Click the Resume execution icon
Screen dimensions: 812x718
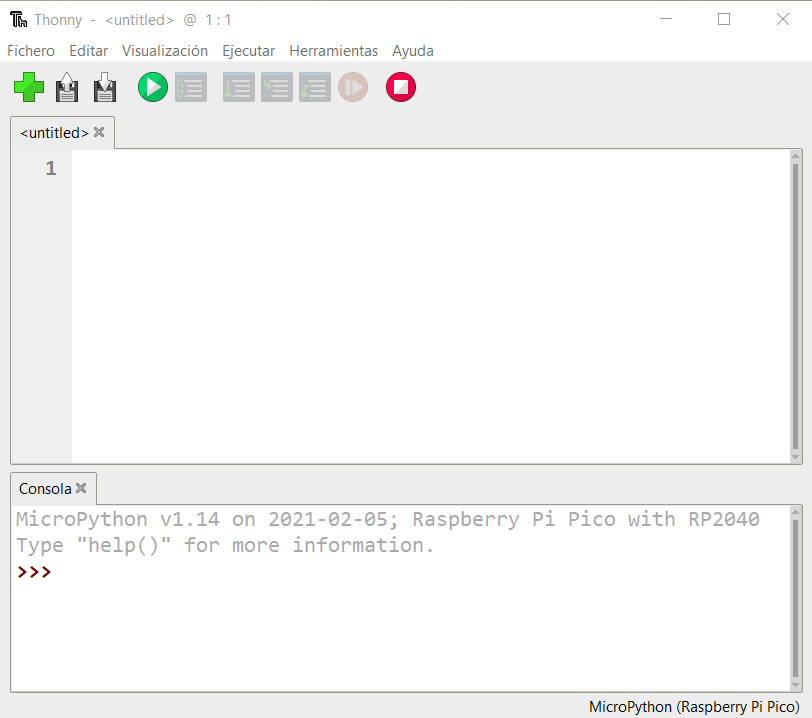pos(353,88)
